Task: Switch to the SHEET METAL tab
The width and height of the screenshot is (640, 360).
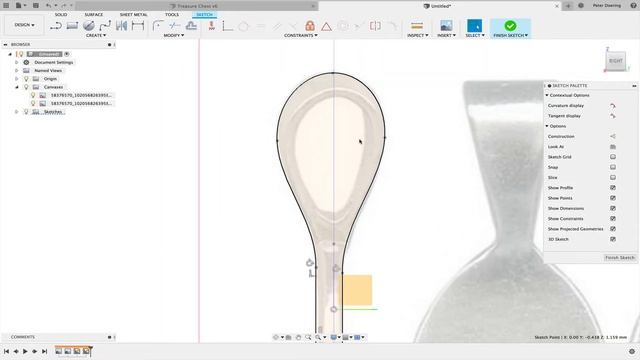Action: 133,15
